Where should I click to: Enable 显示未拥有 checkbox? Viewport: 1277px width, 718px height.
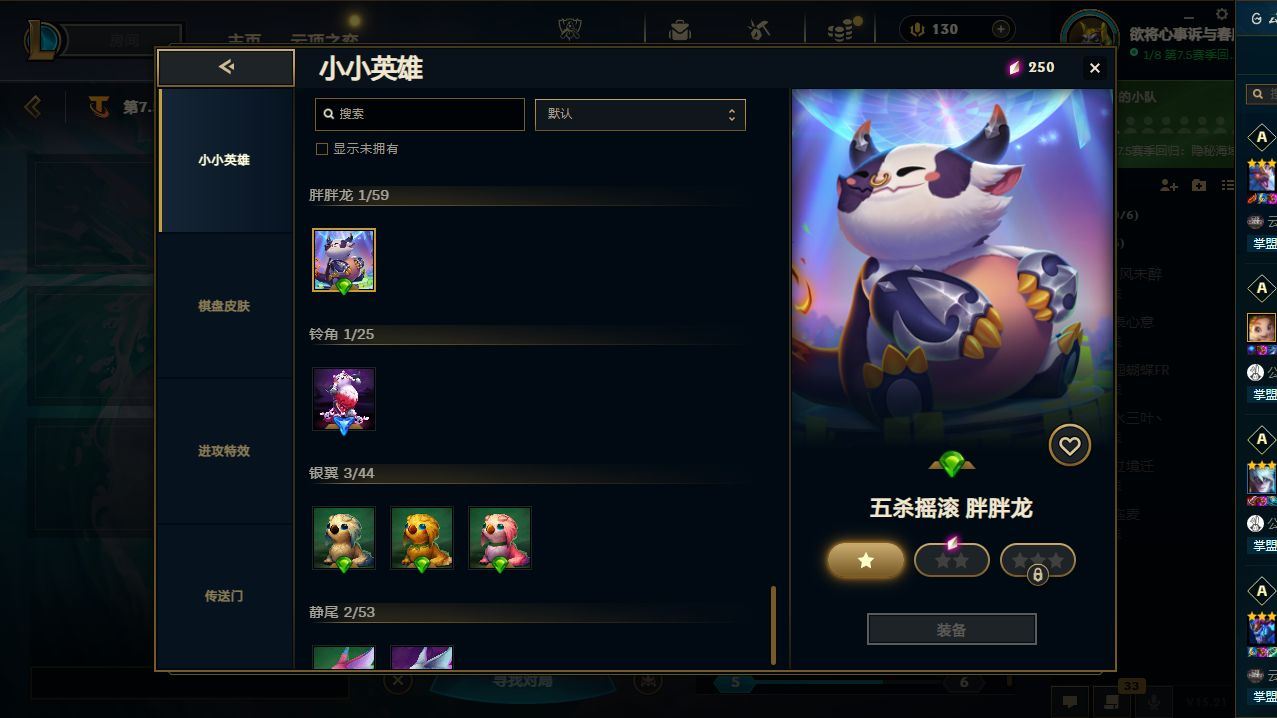[x=322, y=149]
